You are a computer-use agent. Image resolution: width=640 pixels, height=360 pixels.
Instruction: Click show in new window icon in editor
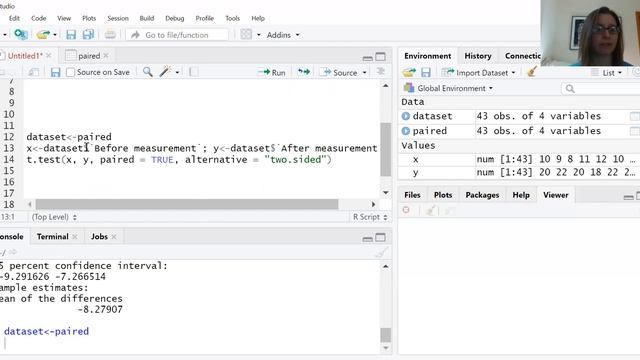33,72
